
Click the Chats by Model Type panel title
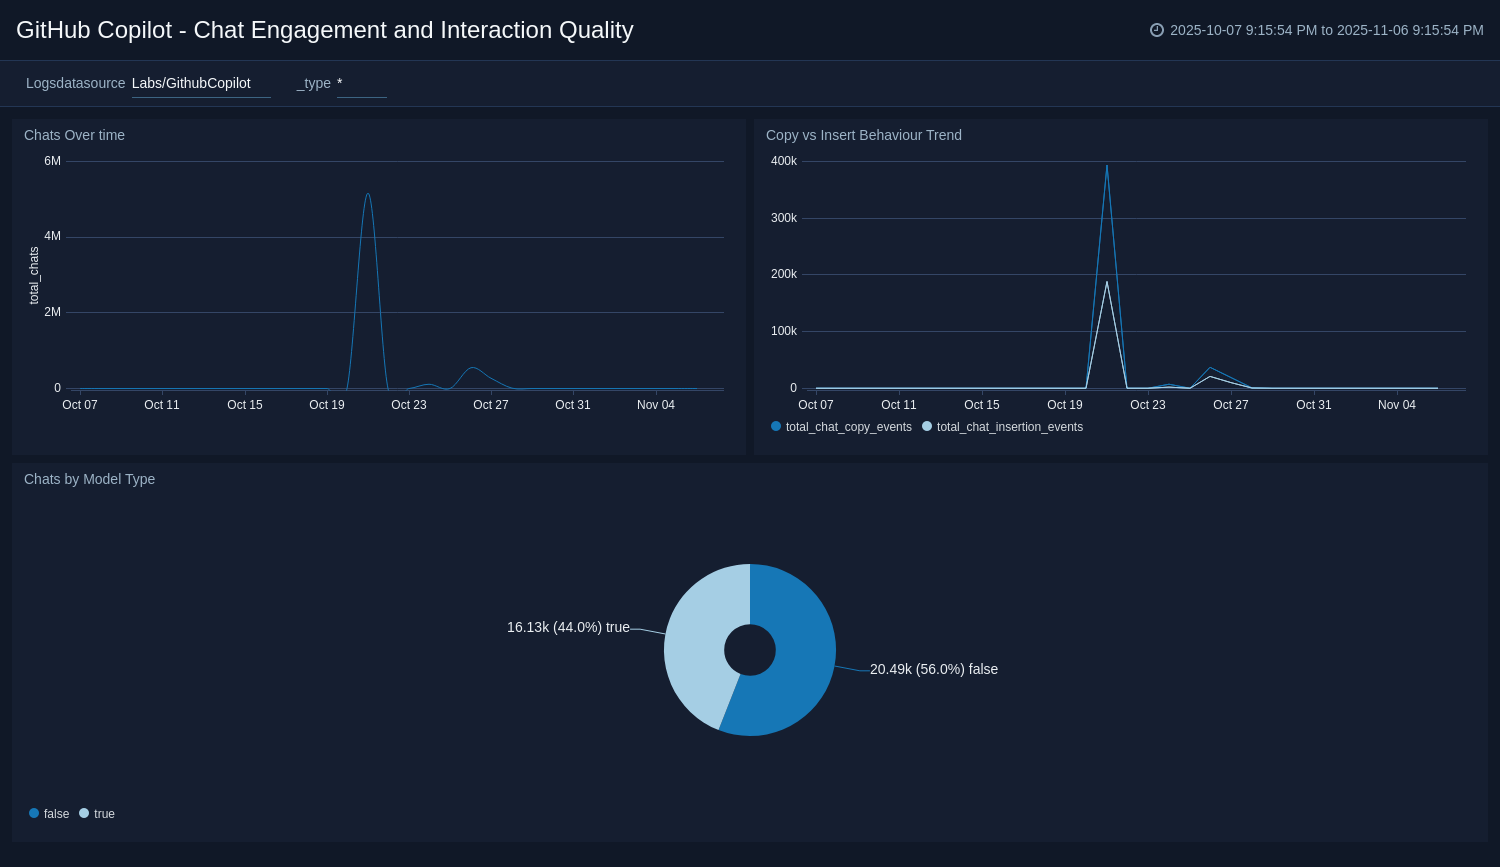(x=89, y=479)
